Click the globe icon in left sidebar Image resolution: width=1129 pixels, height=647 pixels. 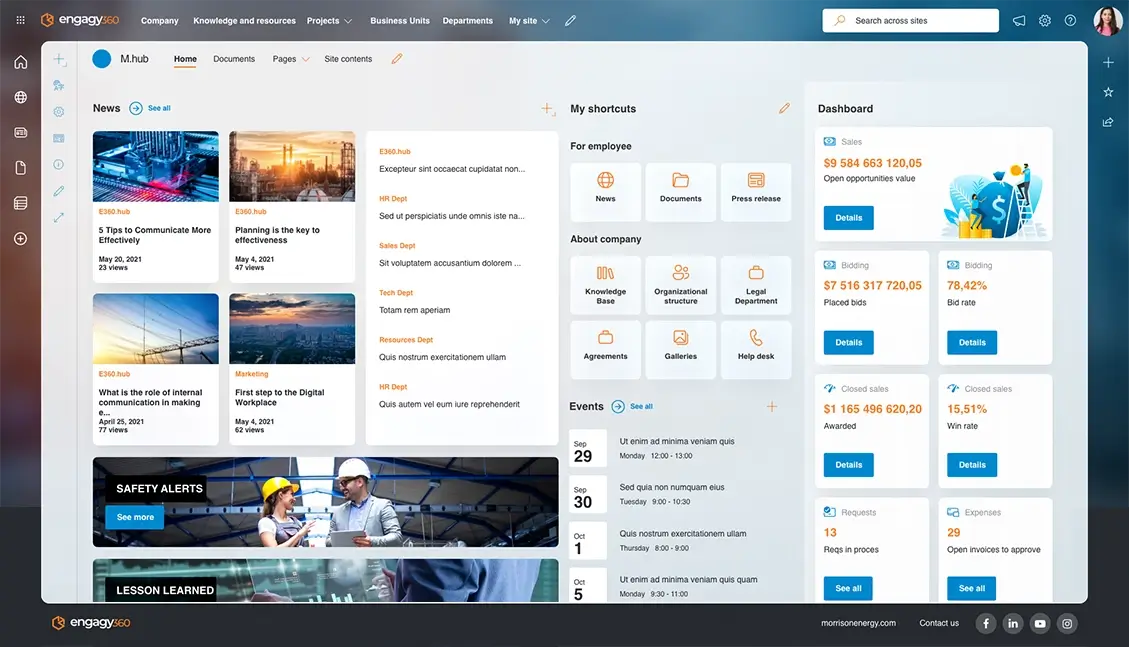pyautogui.click(x=20, y=98)
